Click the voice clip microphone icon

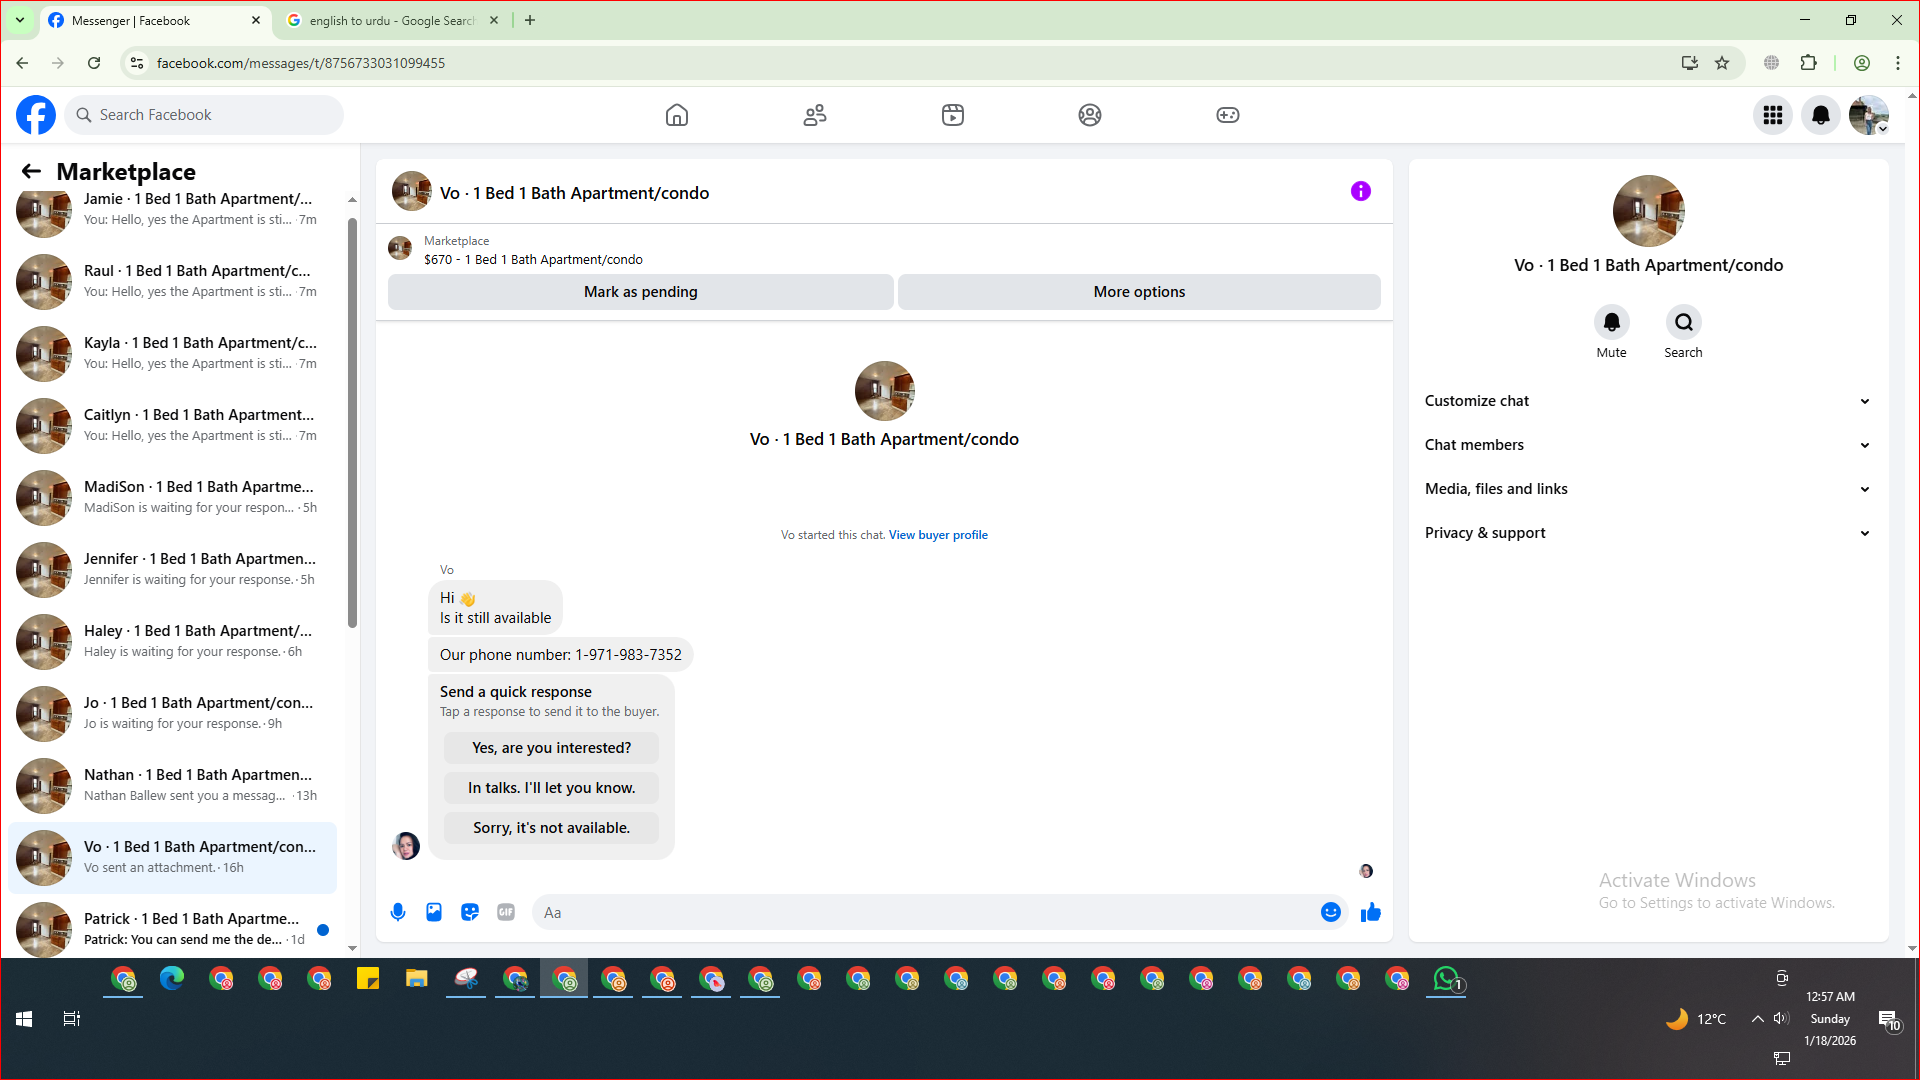tap(398, 912)
